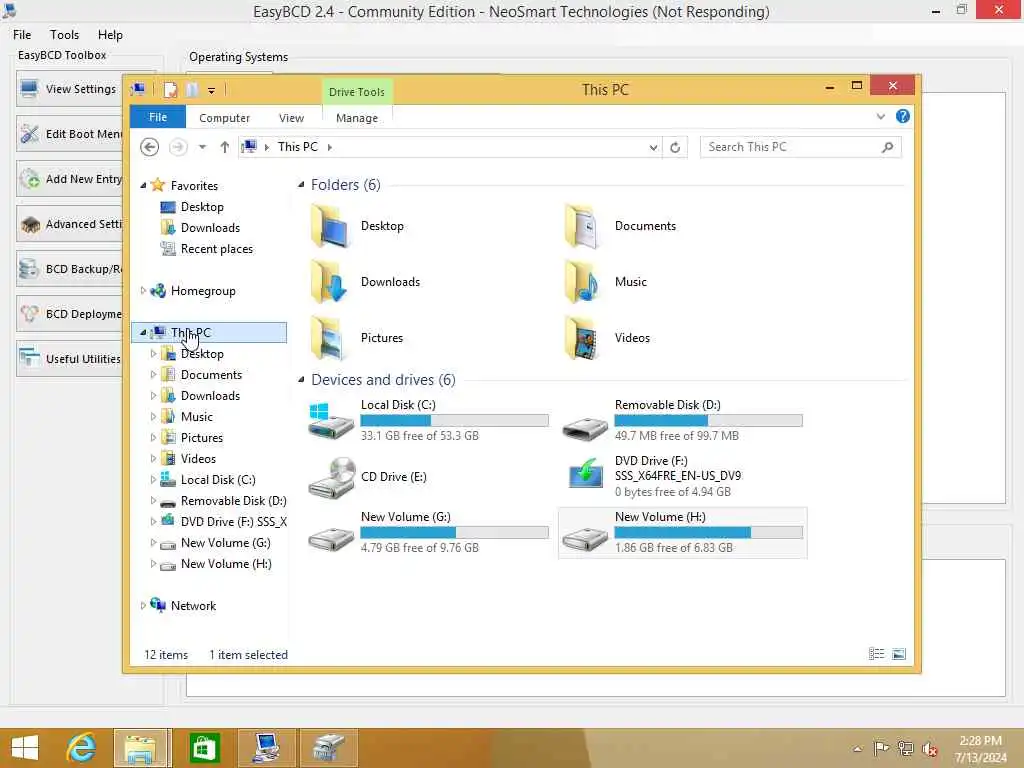
Task: Open Customize Quick Access Toolbar dropdown
Action: coord(212,91)
